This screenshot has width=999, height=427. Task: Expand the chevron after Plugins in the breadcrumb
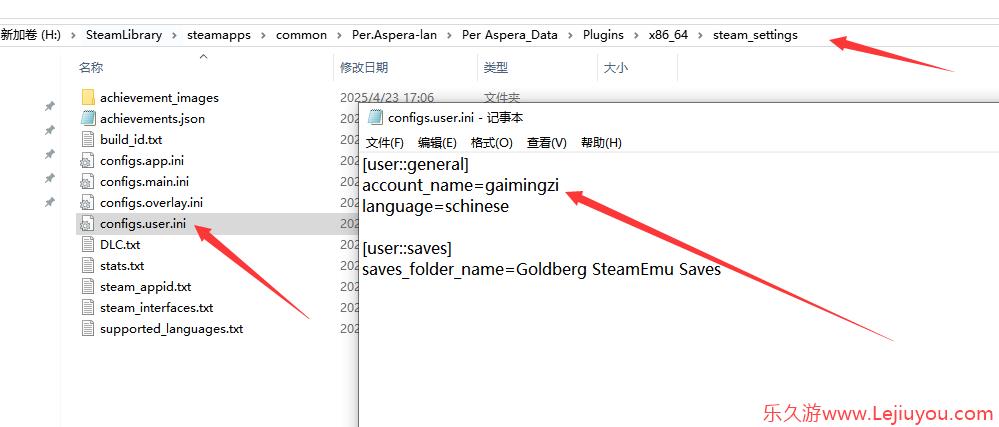(x=636, y=36)
